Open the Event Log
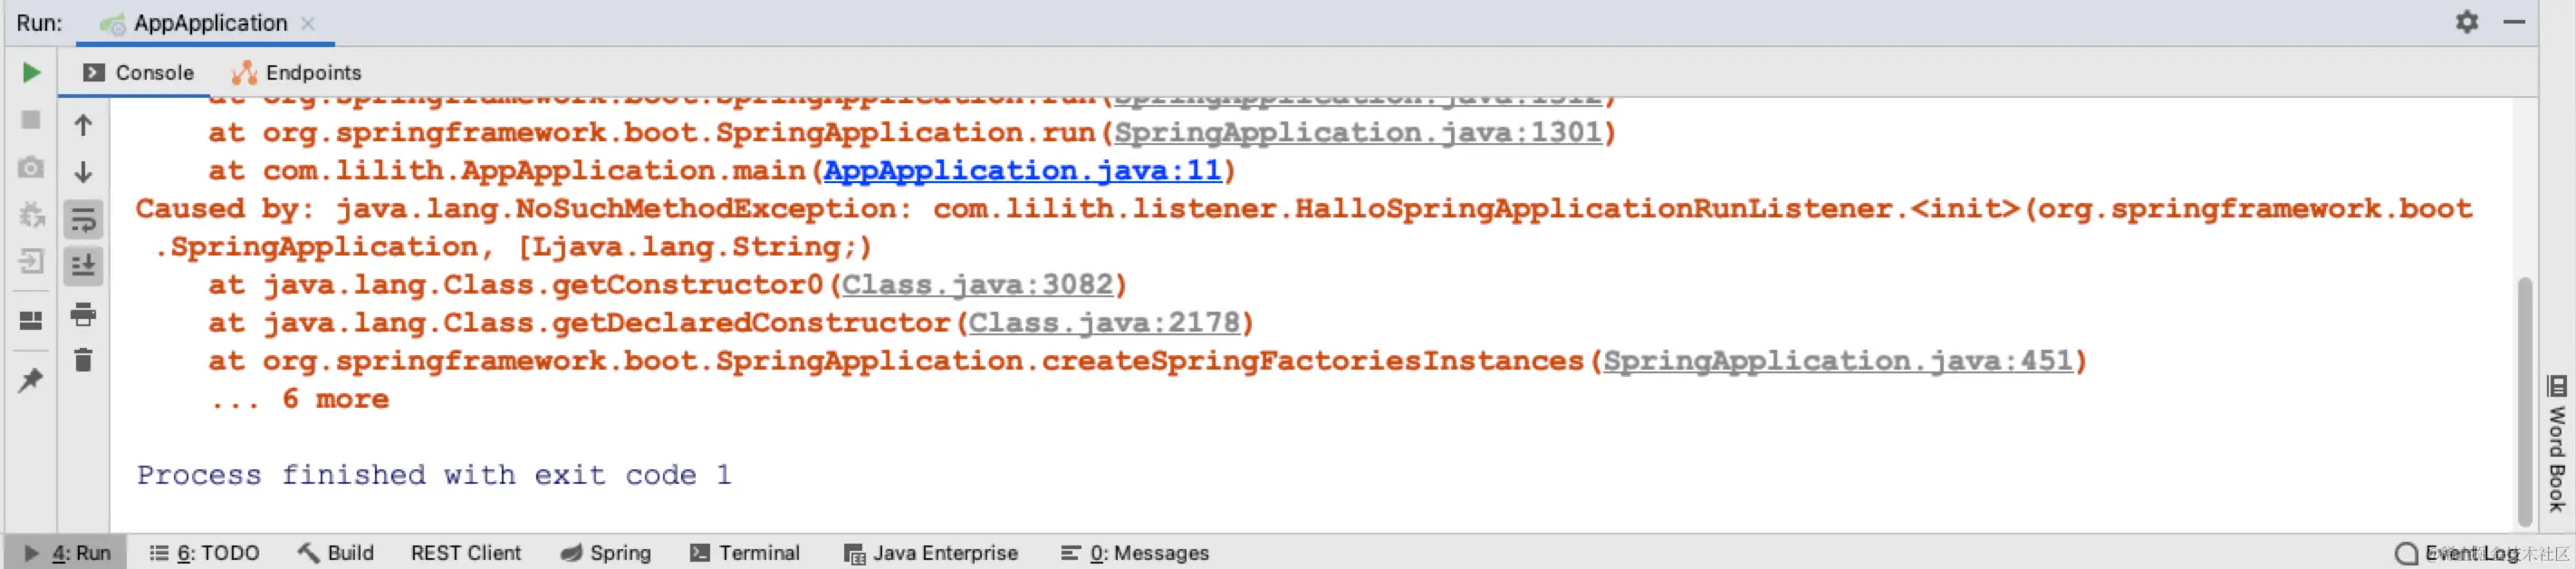The height and width of the screenshot is (569, 2576). click(2458, 553)
